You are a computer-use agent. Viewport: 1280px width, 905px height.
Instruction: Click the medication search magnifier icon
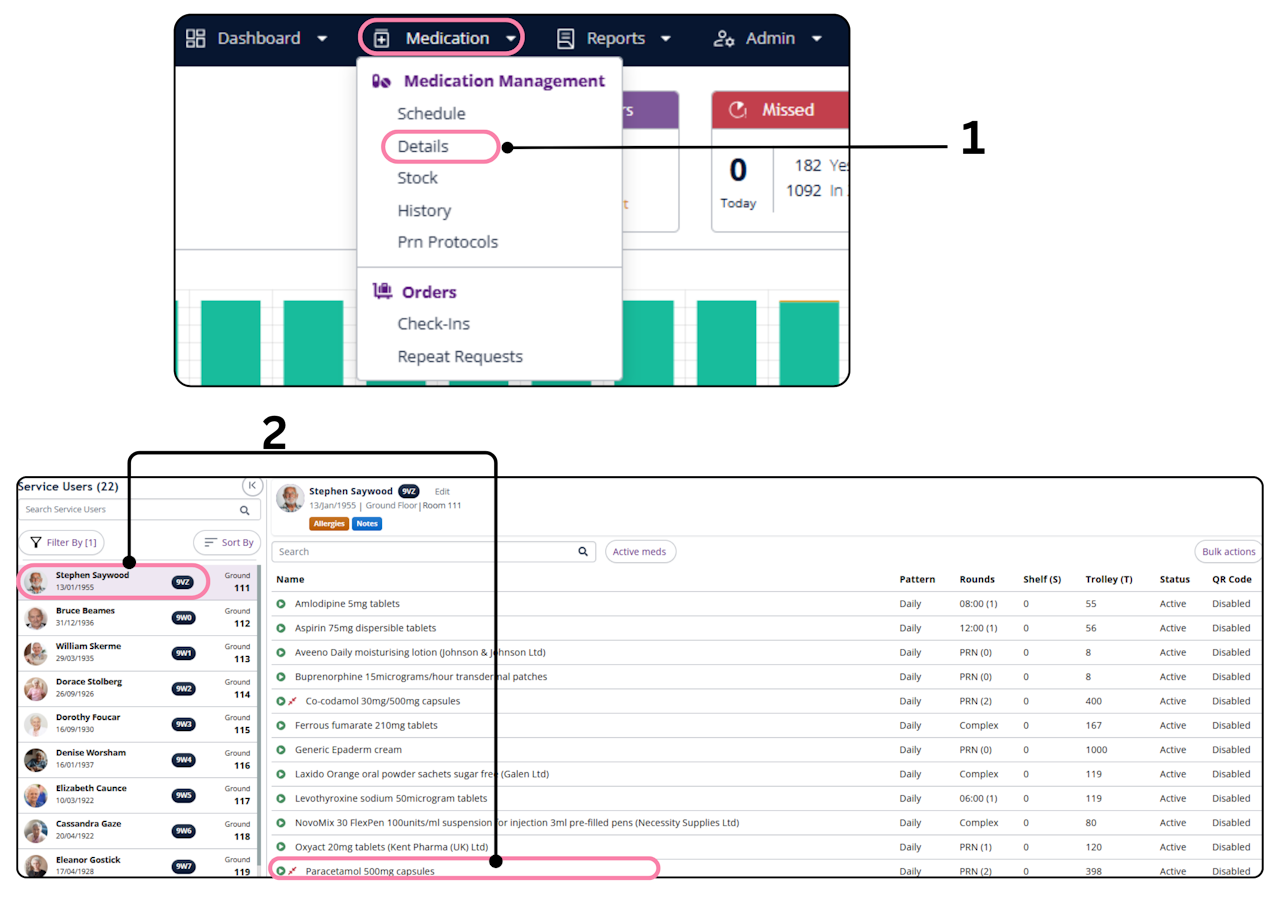click(x=583, y=552)
